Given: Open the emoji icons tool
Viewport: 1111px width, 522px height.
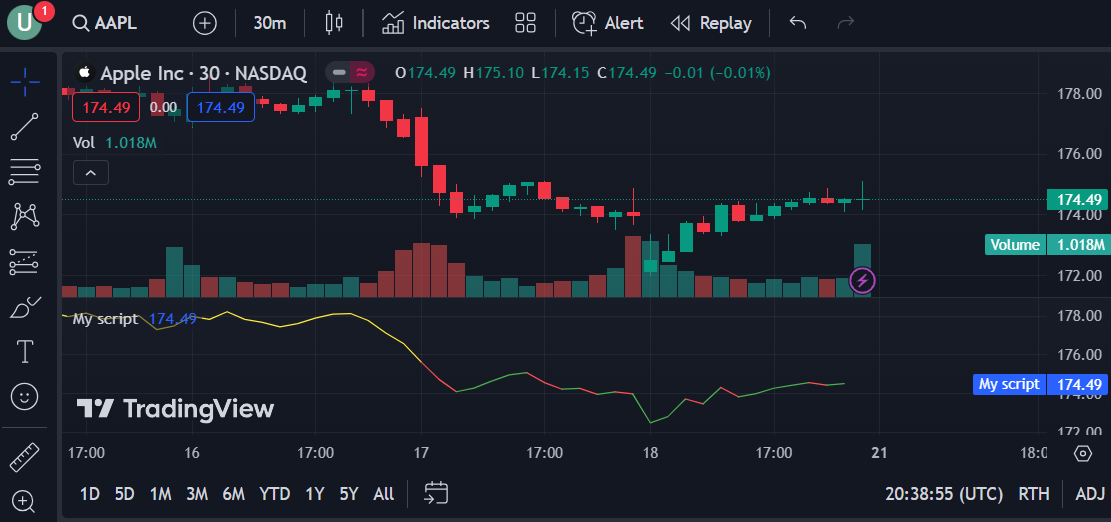Looking at the screenshot, I should click(25, 397).
